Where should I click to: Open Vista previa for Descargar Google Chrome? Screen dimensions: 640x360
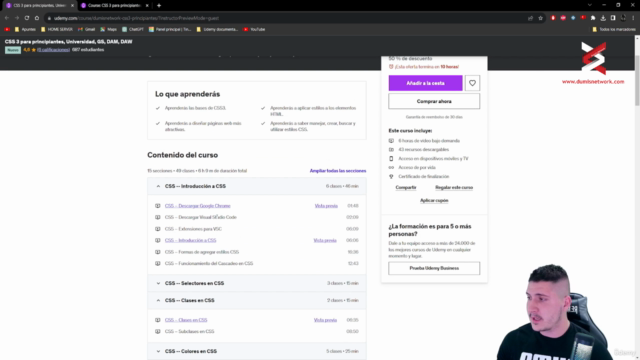pos(326,206)
